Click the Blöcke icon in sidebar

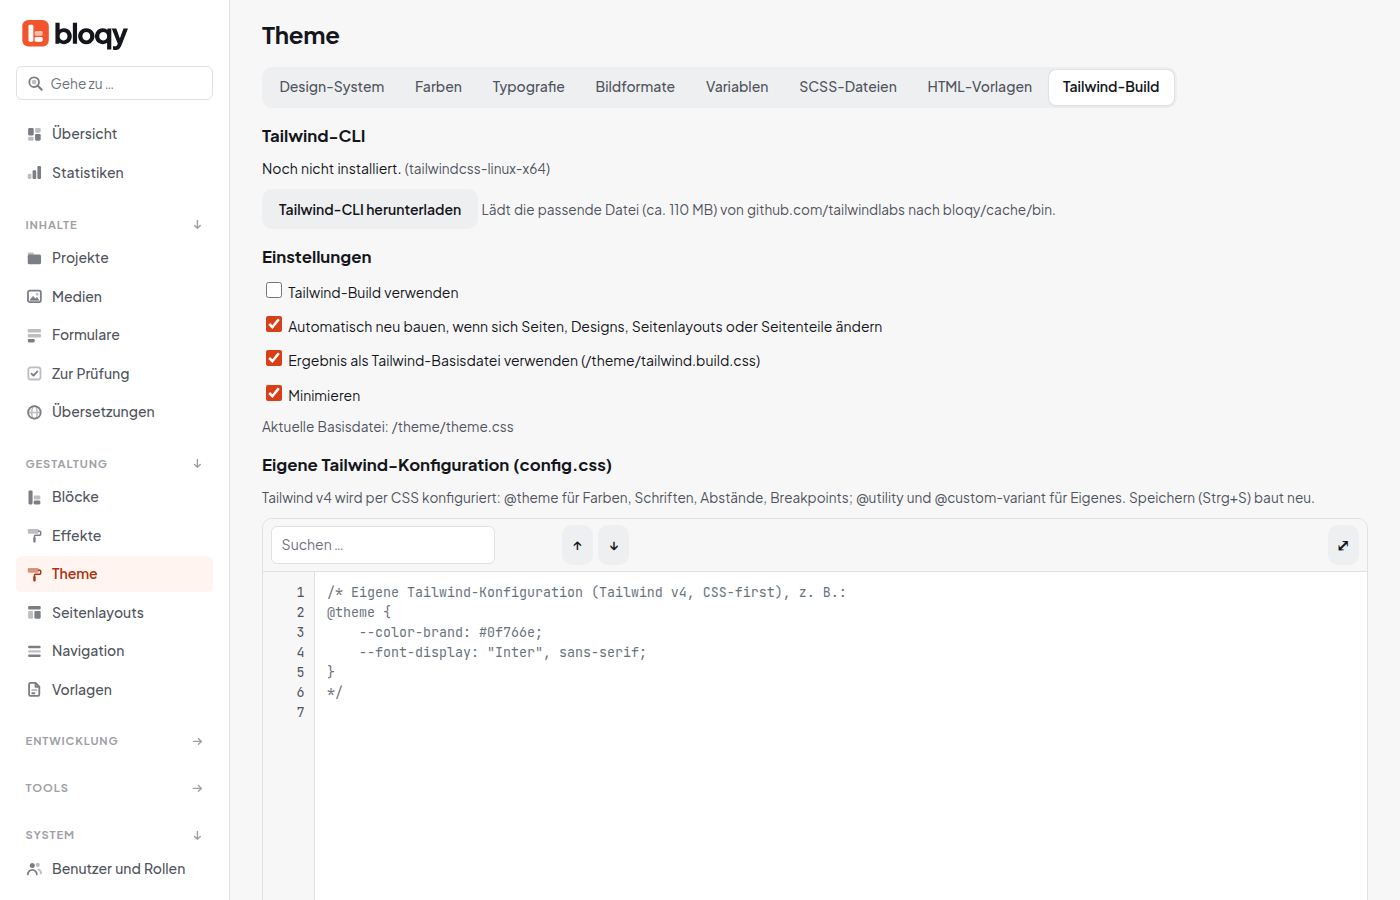tap(34, 497)
